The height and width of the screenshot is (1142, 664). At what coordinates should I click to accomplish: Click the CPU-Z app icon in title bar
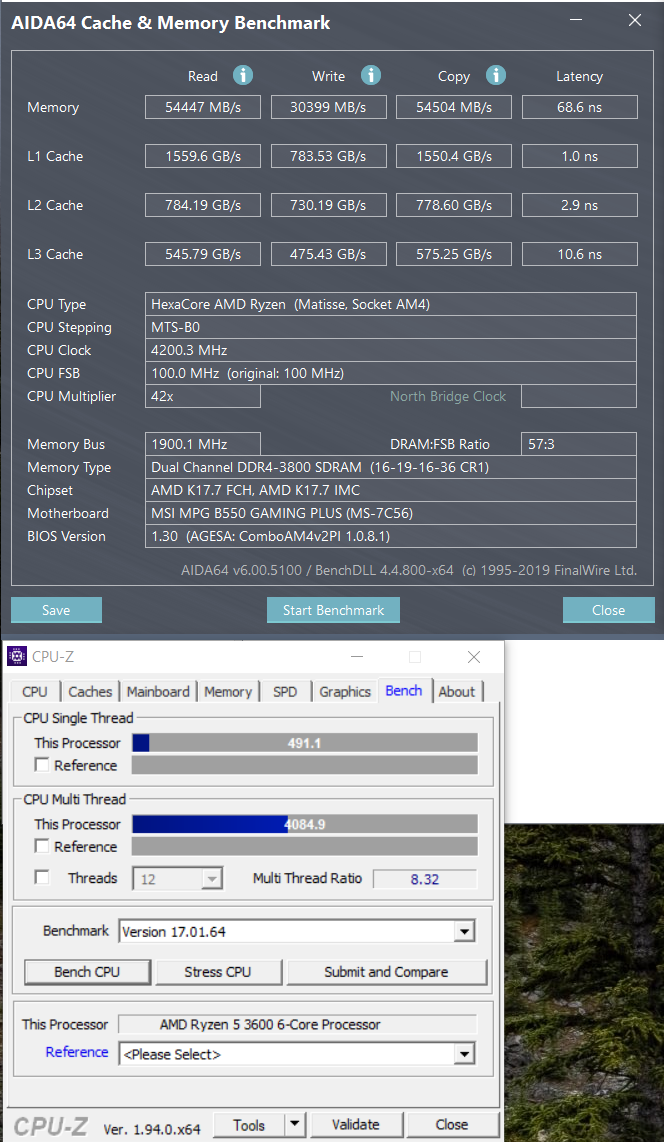[17, 657]
